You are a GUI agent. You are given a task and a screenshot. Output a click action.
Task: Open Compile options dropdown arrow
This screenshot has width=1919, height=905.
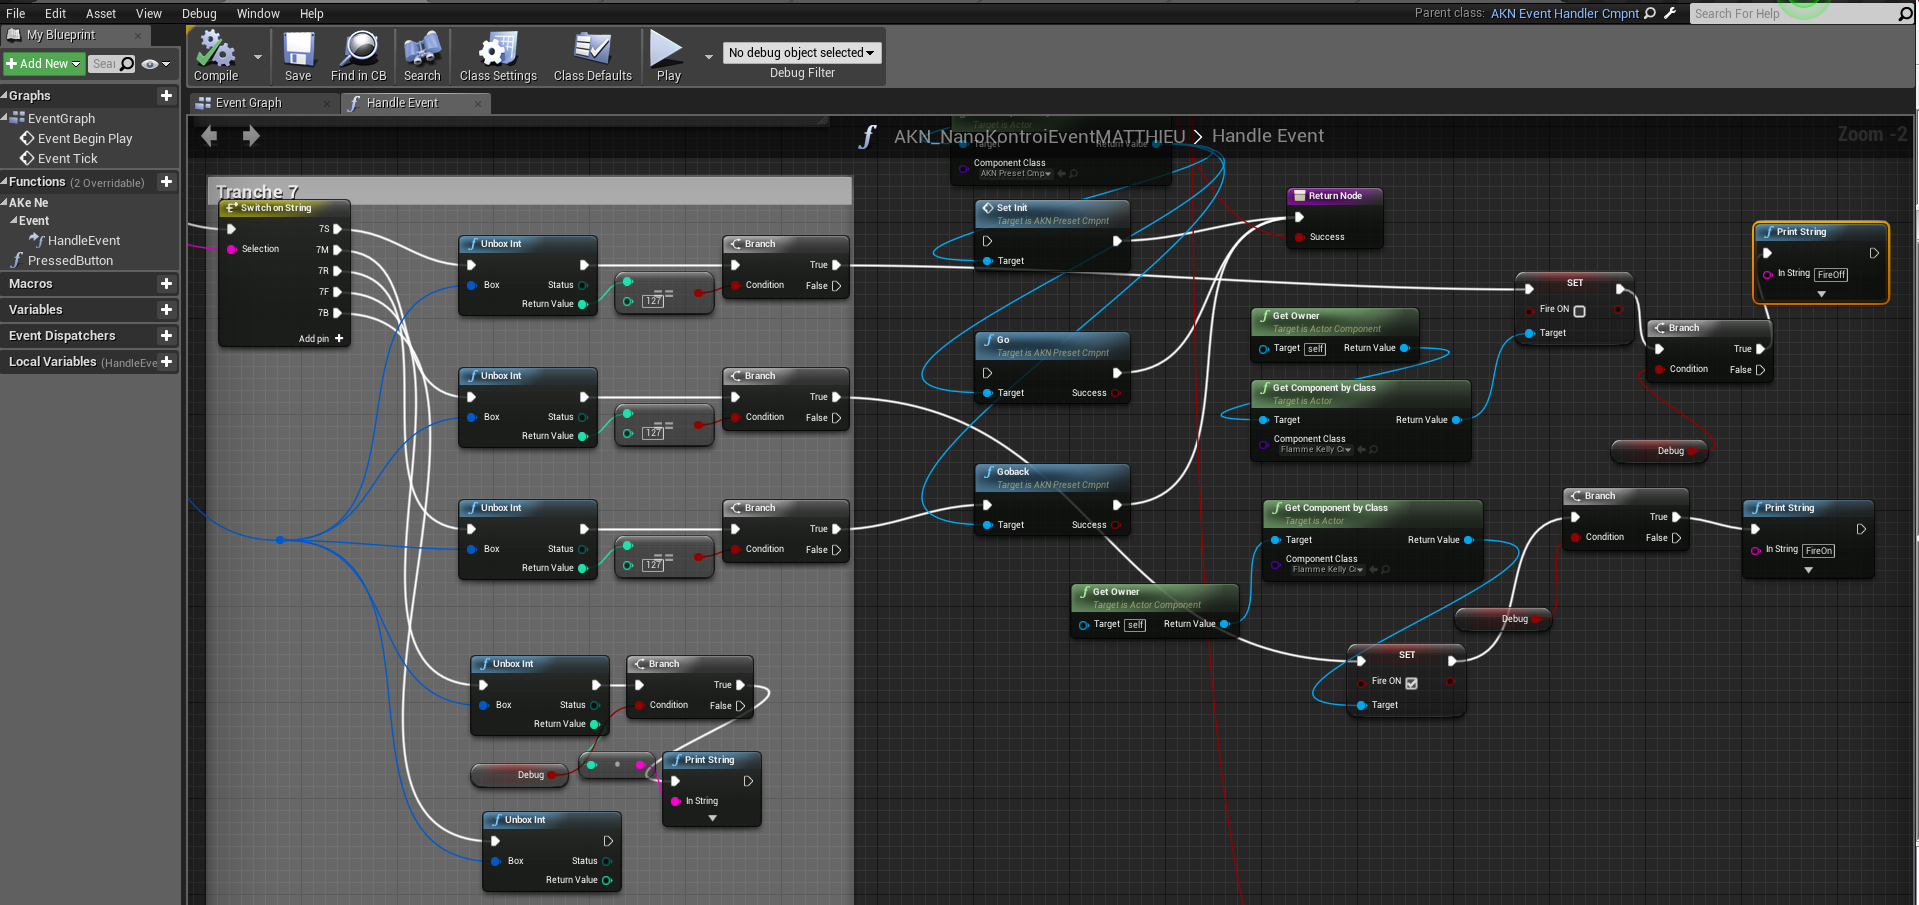258,57
